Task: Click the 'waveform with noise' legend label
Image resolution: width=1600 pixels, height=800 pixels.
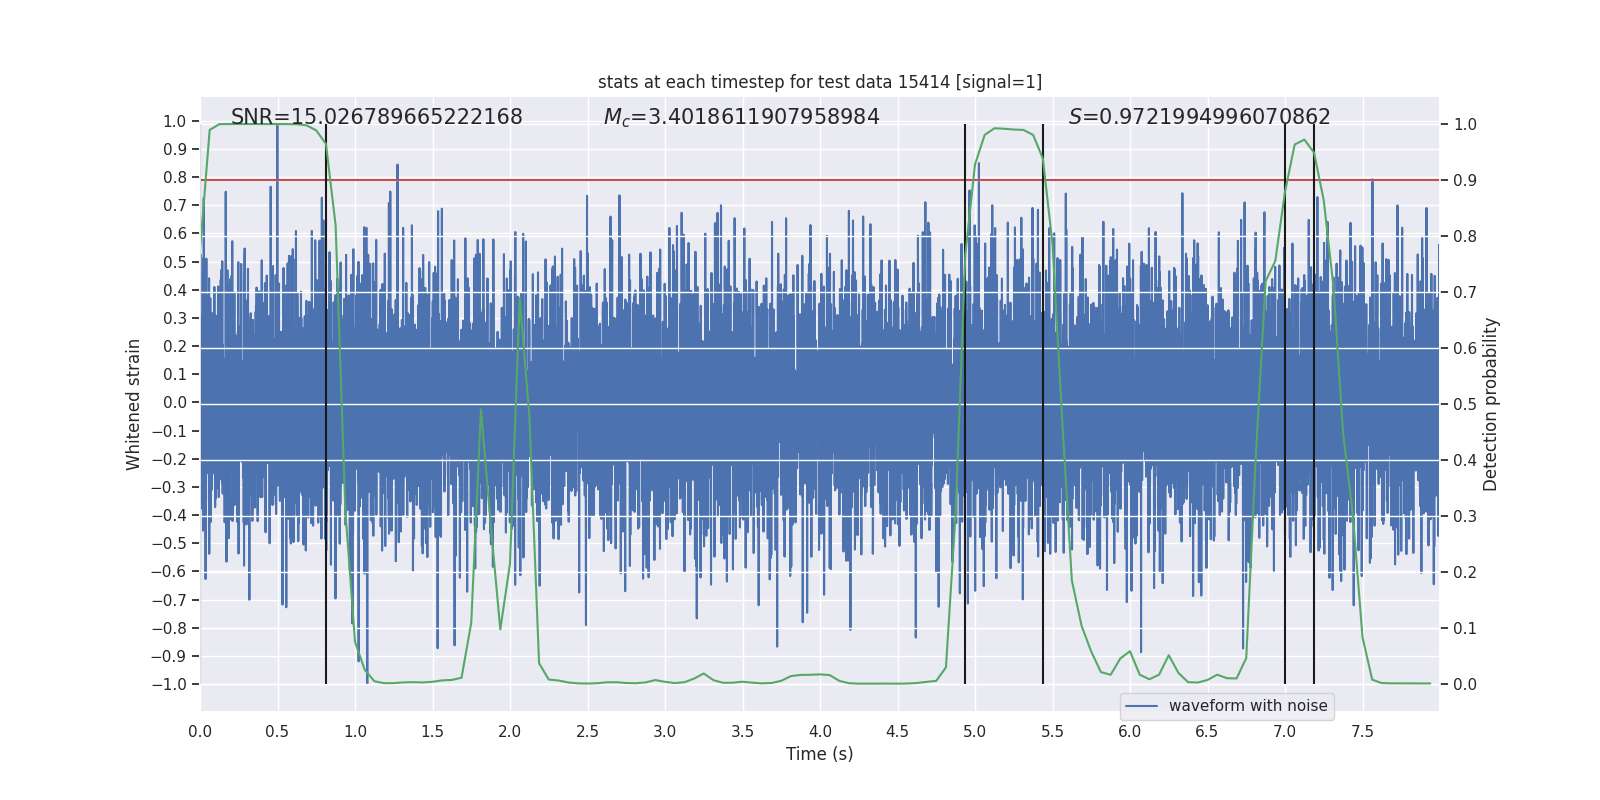Action: pos(1248,706)
